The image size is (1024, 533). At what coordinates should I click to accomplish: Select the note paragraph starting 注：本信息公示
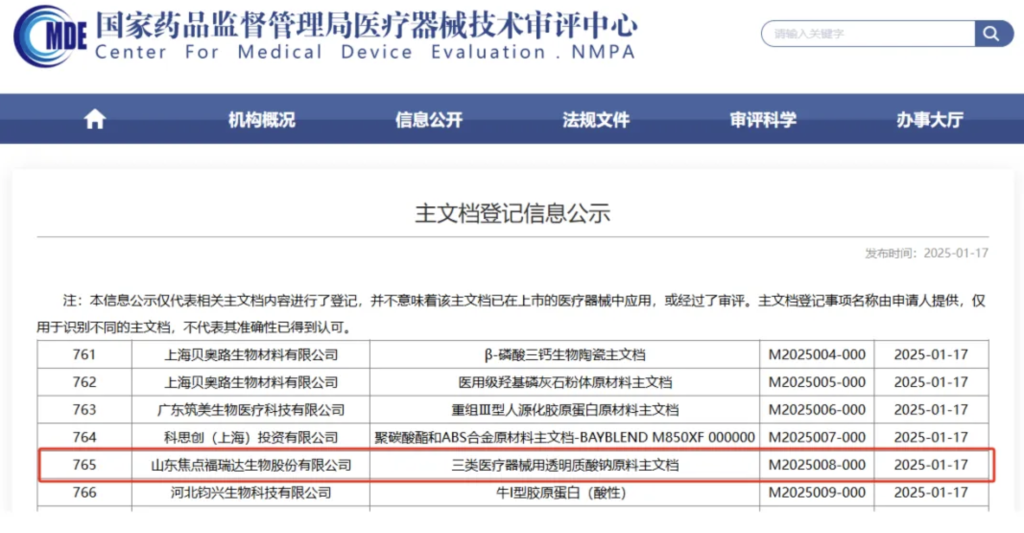pyautogui.click(x=511, y=314)
